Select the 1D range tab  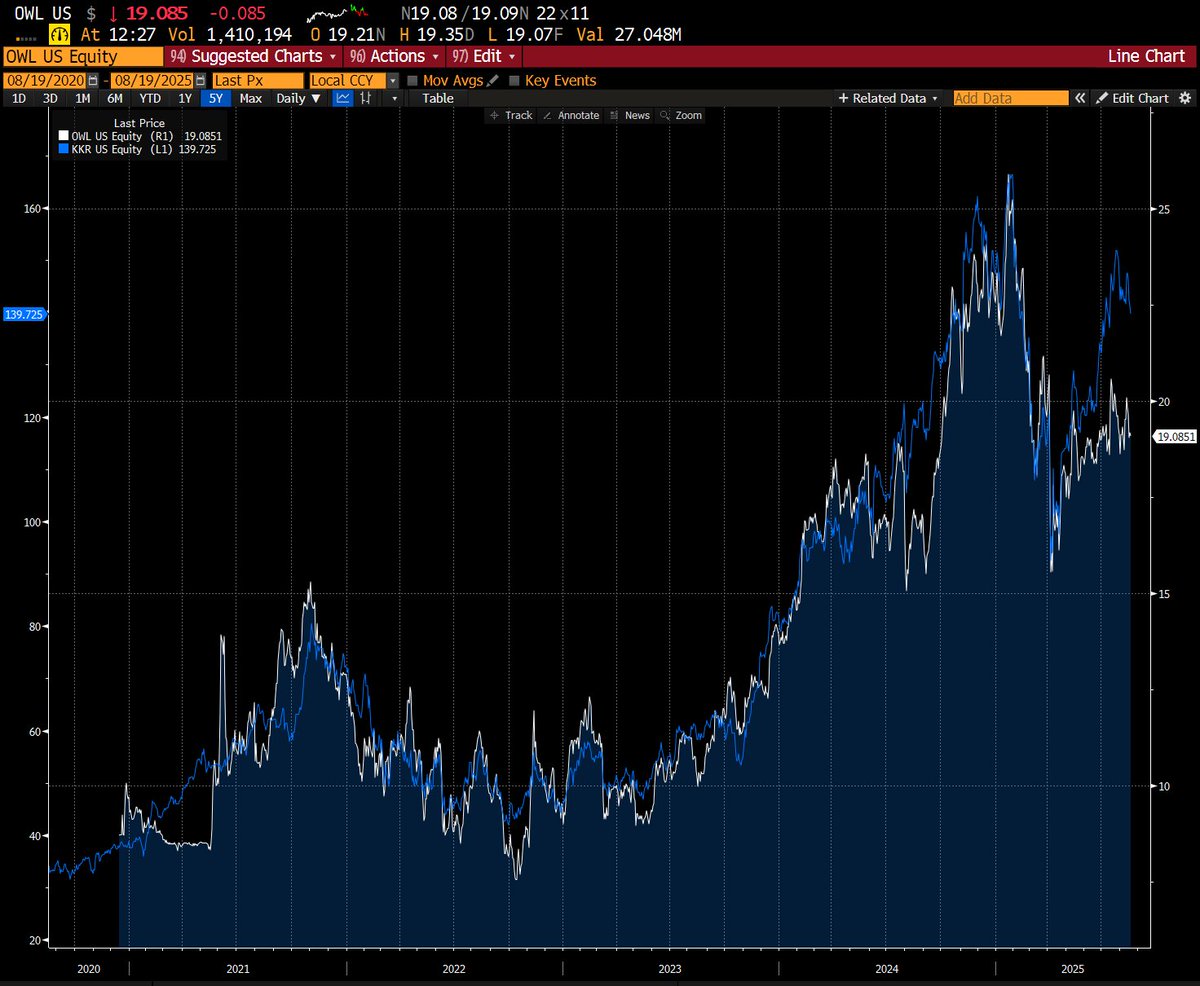[19, 98]
